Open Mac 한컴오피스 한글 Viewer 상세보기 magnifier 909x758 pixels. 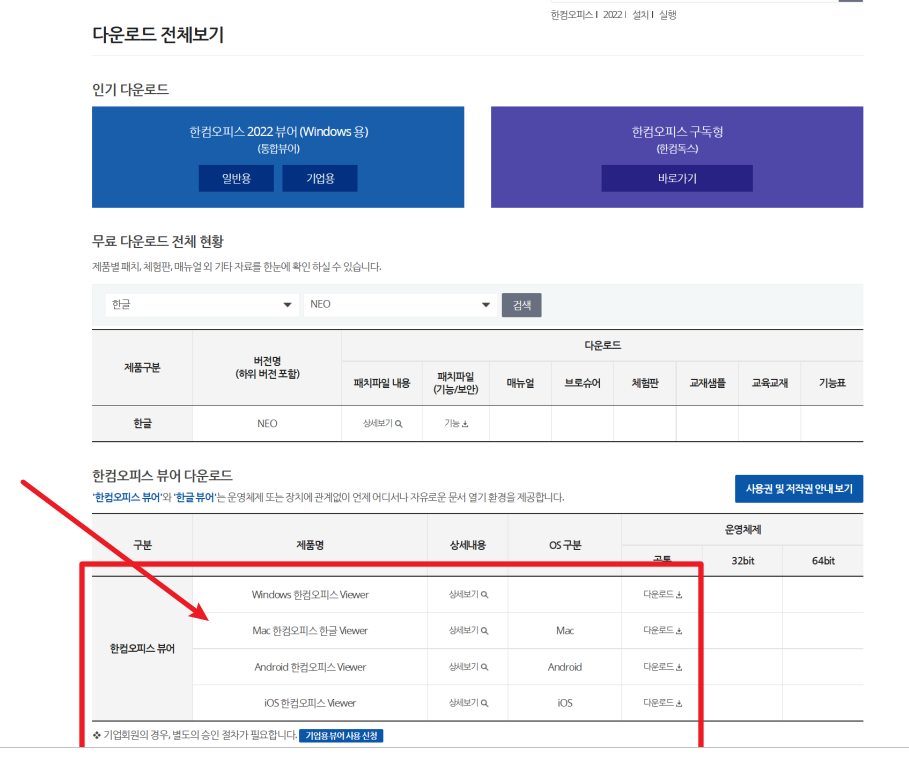[466, 630]
